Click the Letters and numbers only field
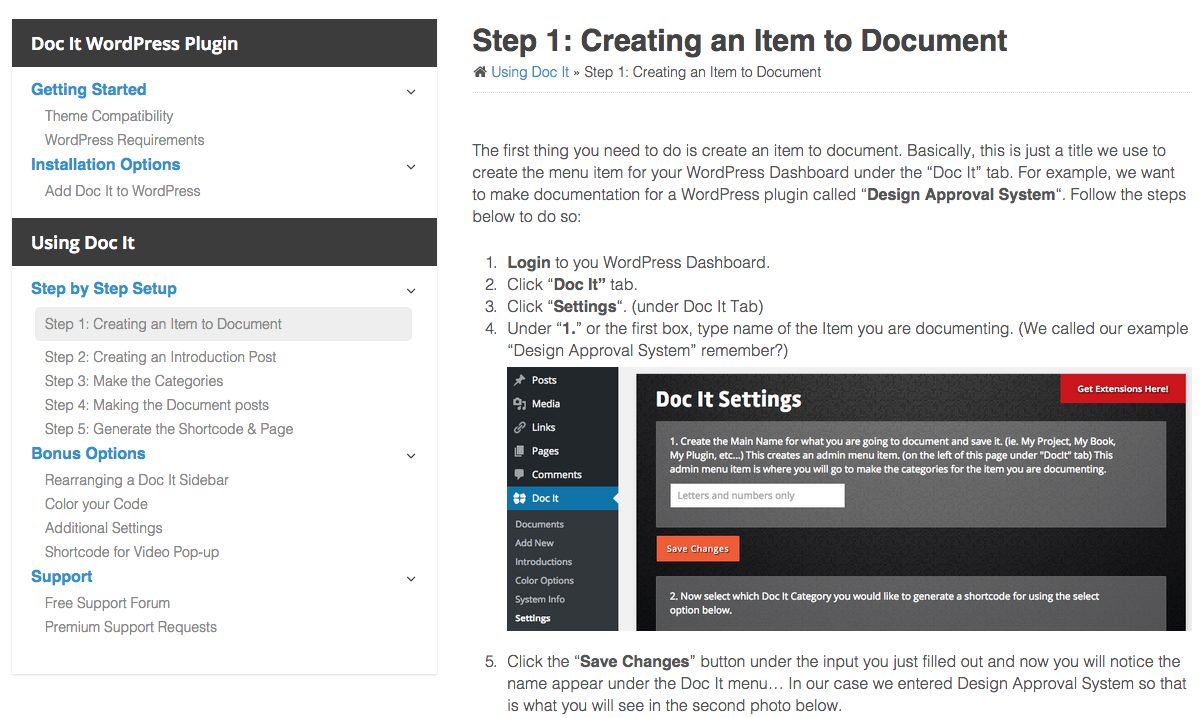Image resolution: width=1201 pixels, height=718 pixels. pyautogui.click(x=757, y=495)
